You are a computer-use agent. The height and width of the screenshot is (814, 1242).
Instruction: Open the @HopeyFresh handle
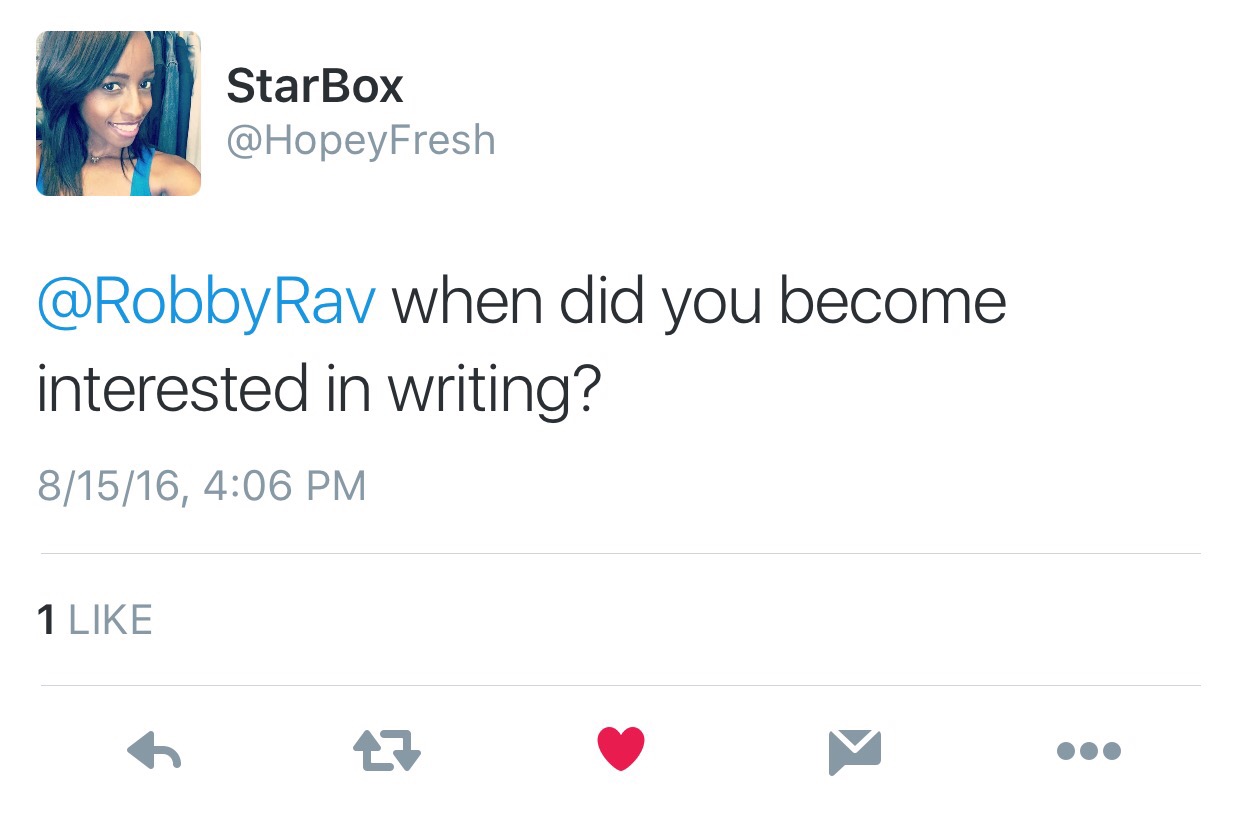(361, 140)
